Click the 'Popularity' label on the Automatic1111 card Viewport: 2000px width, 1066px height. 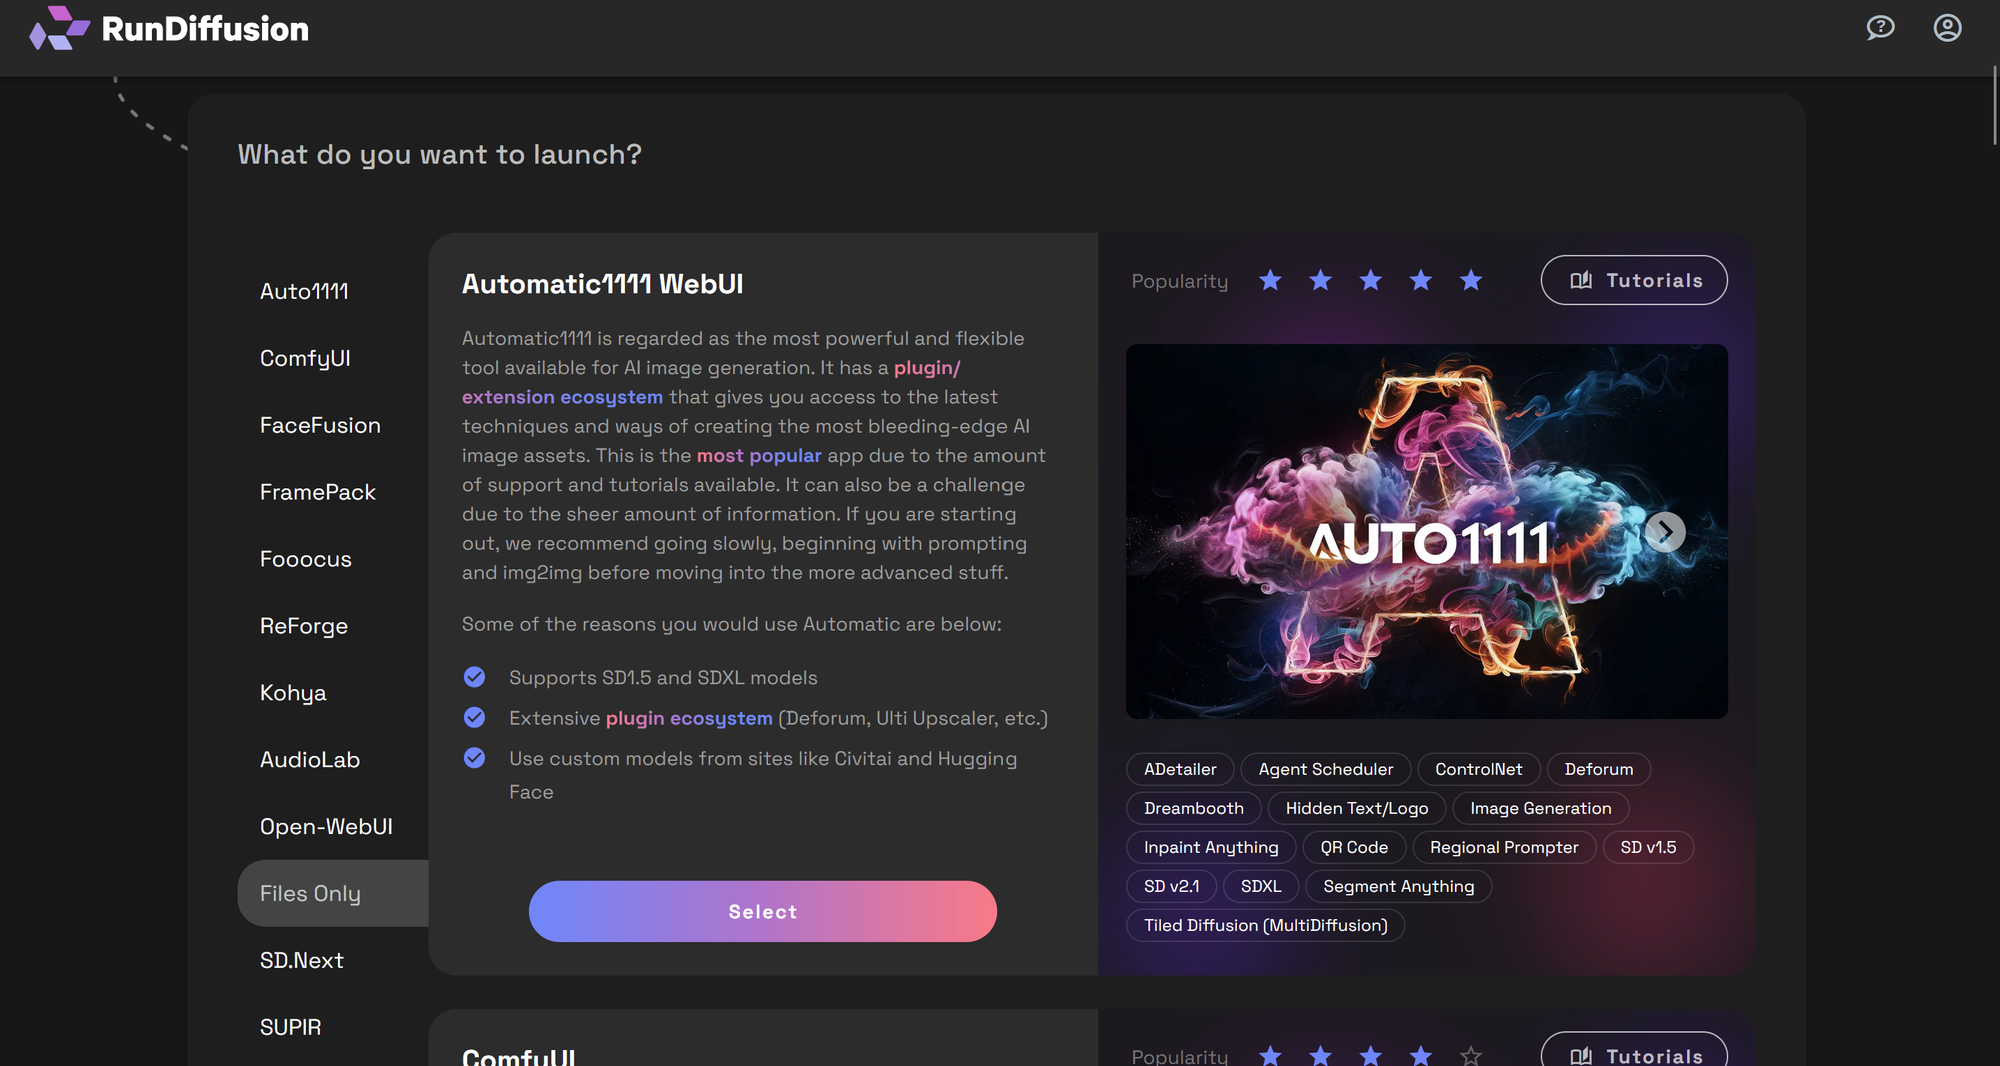[x=1180, y=281]
